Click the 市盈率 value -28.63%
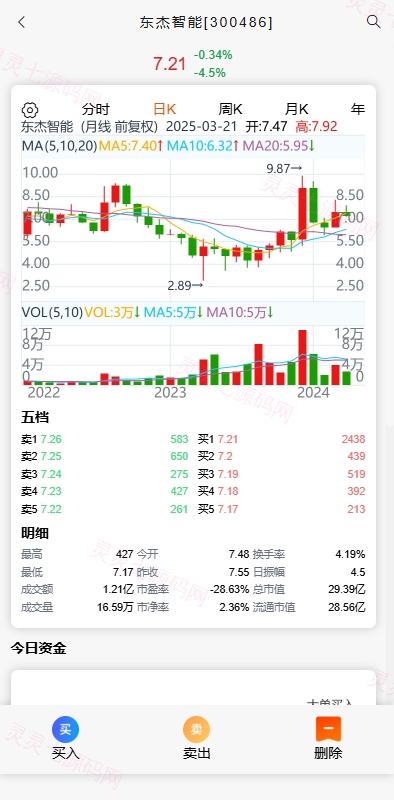The image size is (394, 800). [230, 590]
